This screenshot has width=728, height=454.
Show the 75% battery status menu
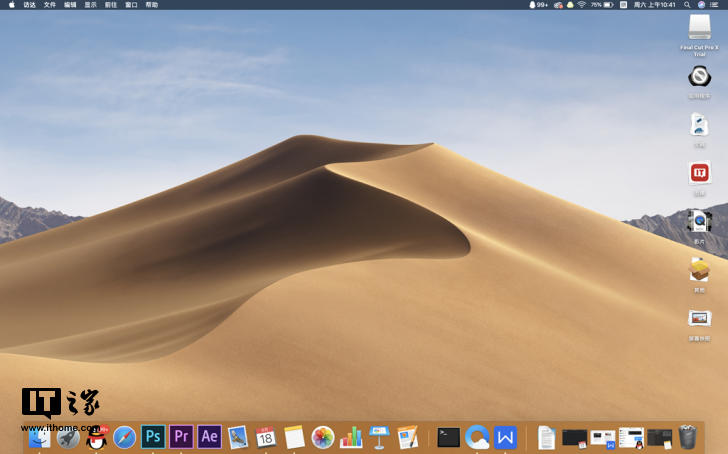602,5
